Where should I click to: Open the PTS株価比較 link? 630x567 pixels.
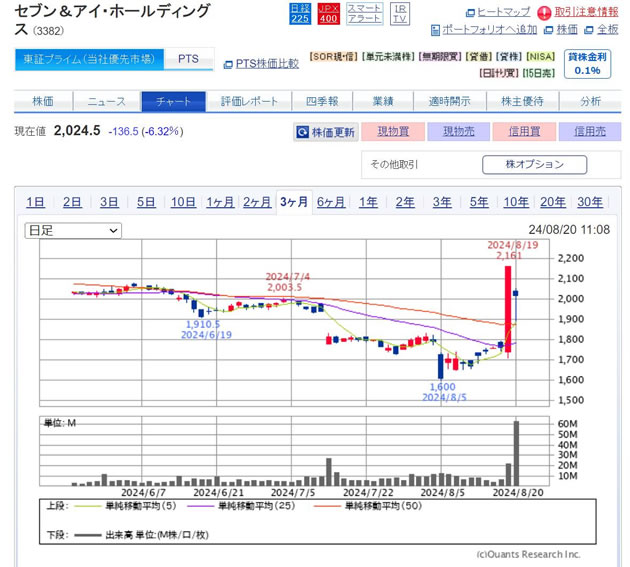(262, 64)
